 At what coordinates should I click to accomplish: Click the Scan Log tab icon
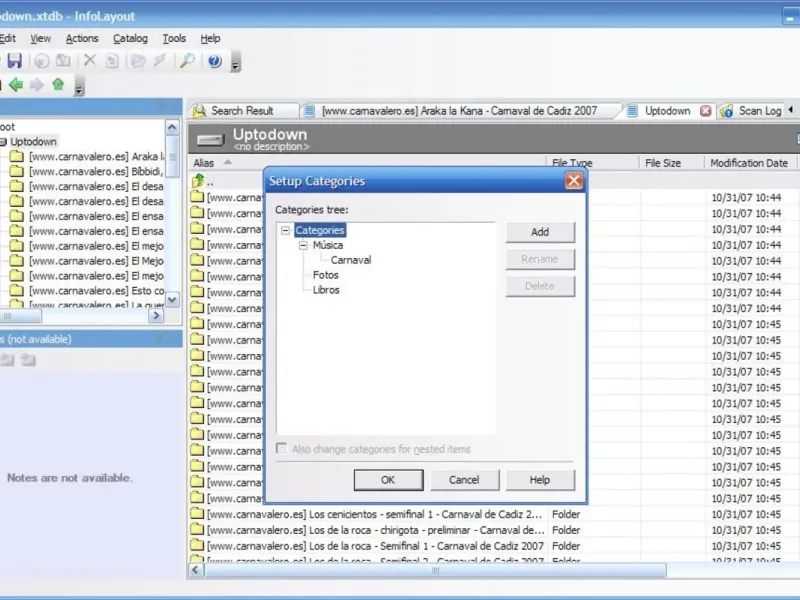pyautogui.click(x=727, y=111)
